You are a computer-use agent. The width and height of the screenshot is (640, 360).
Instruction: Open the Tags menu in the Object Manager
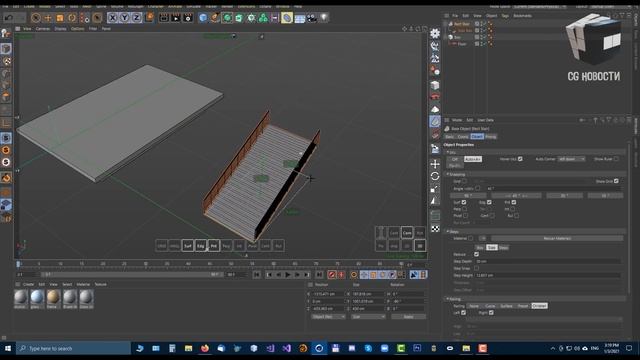pos(505,16)
